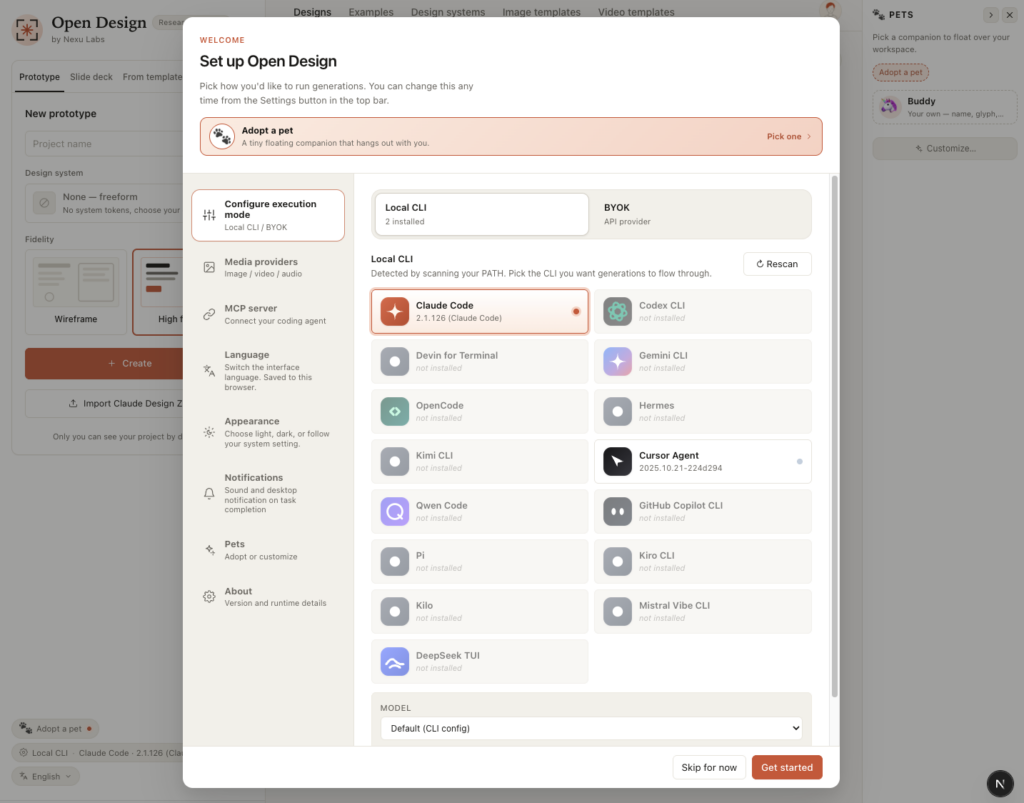Click the Open Design logo icon

click(x=27, y=29)
